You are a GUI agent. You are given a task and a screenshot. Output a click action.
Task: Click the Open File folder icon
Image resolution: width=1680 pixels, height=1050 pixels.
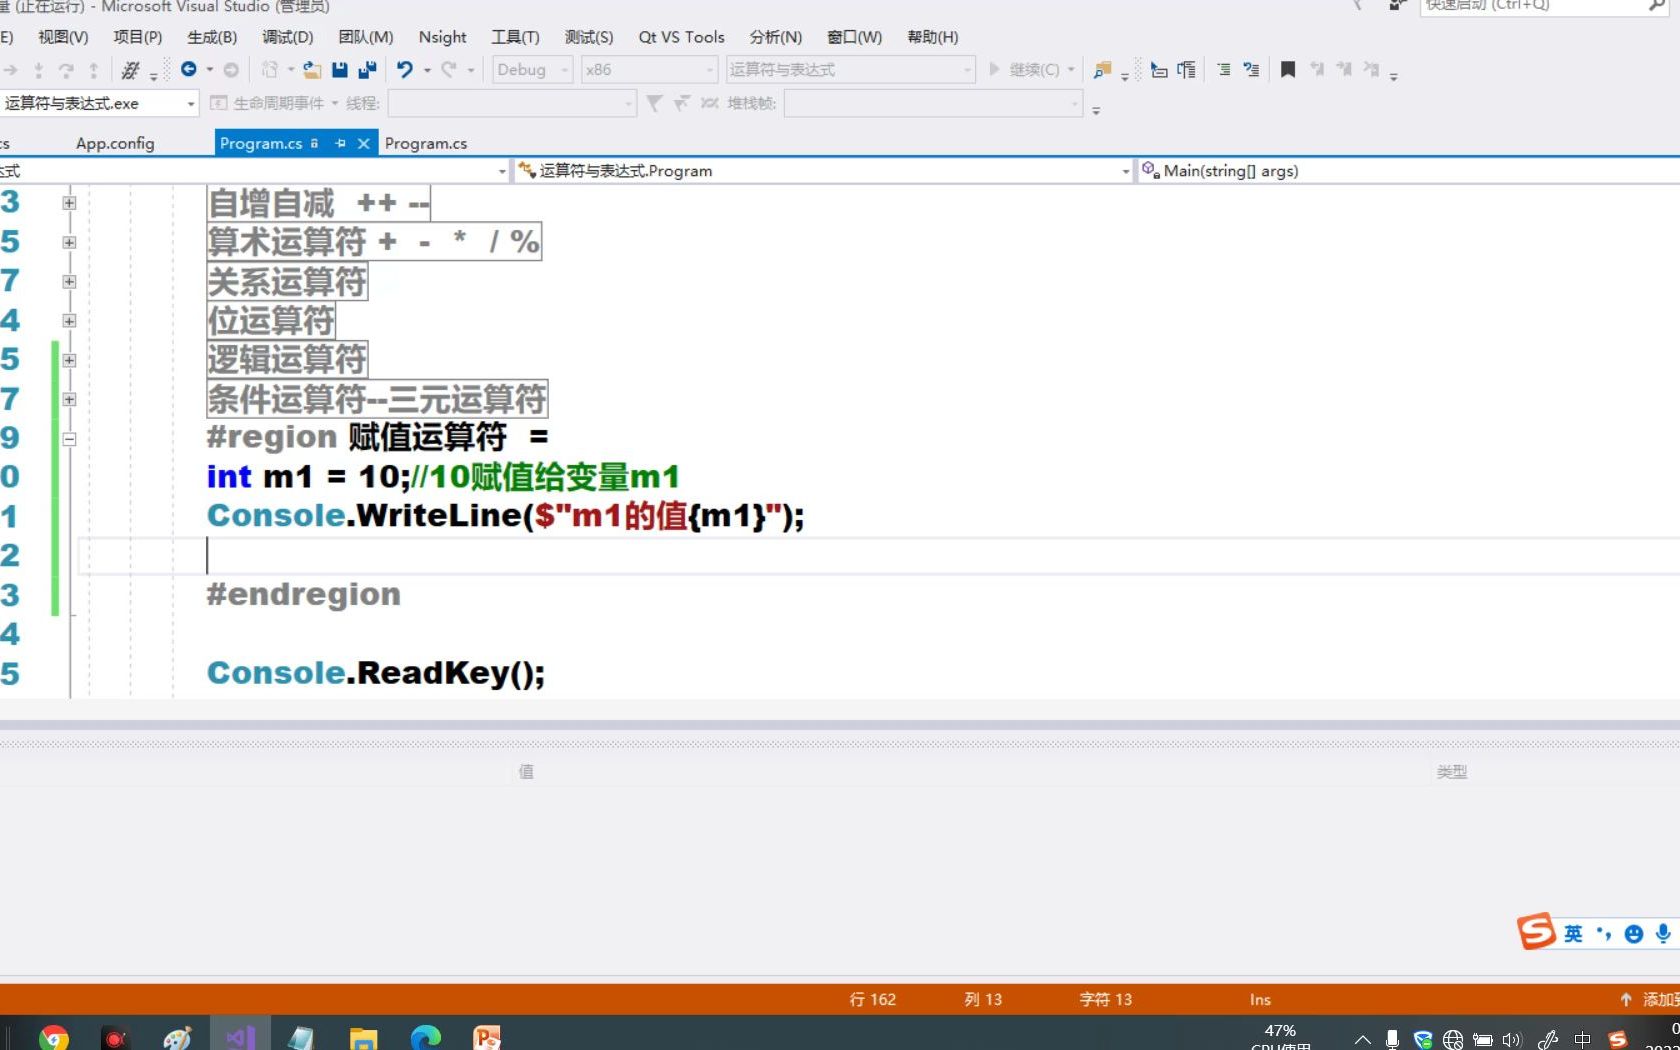(312, 69)
